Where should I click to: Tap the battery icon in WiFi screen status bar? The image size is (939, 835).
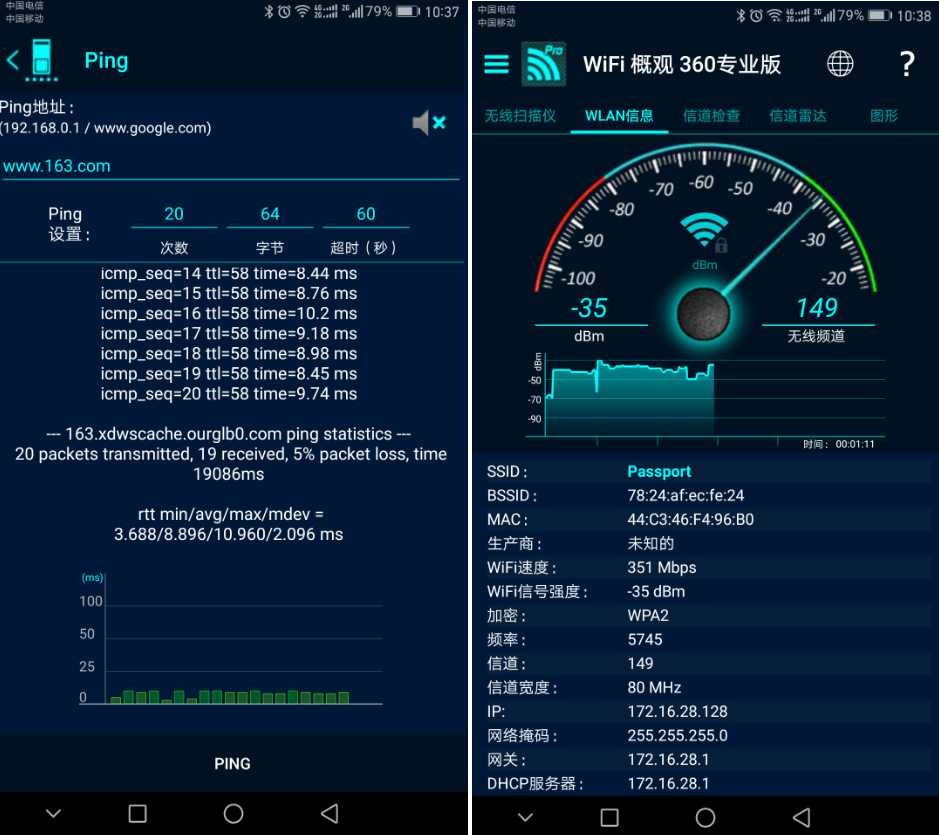[x=880, y=16]
